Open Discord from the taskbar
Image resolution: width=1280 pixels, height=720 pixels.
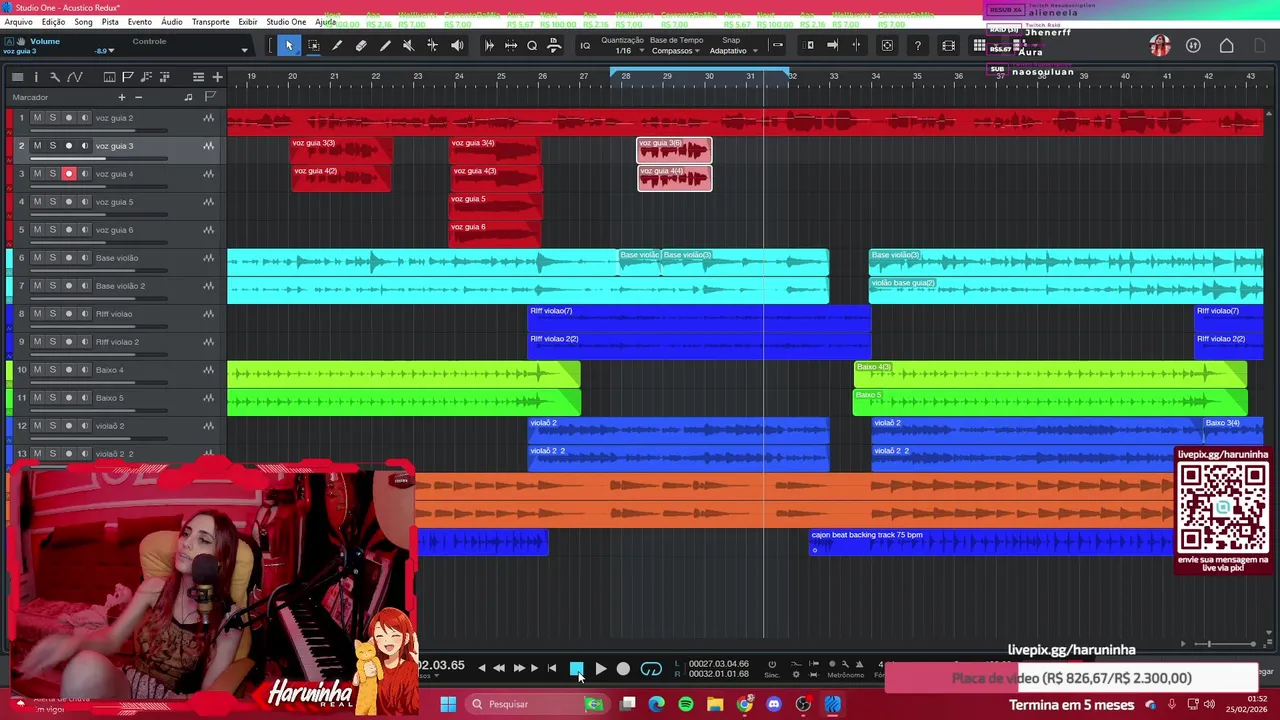point(773,704)
